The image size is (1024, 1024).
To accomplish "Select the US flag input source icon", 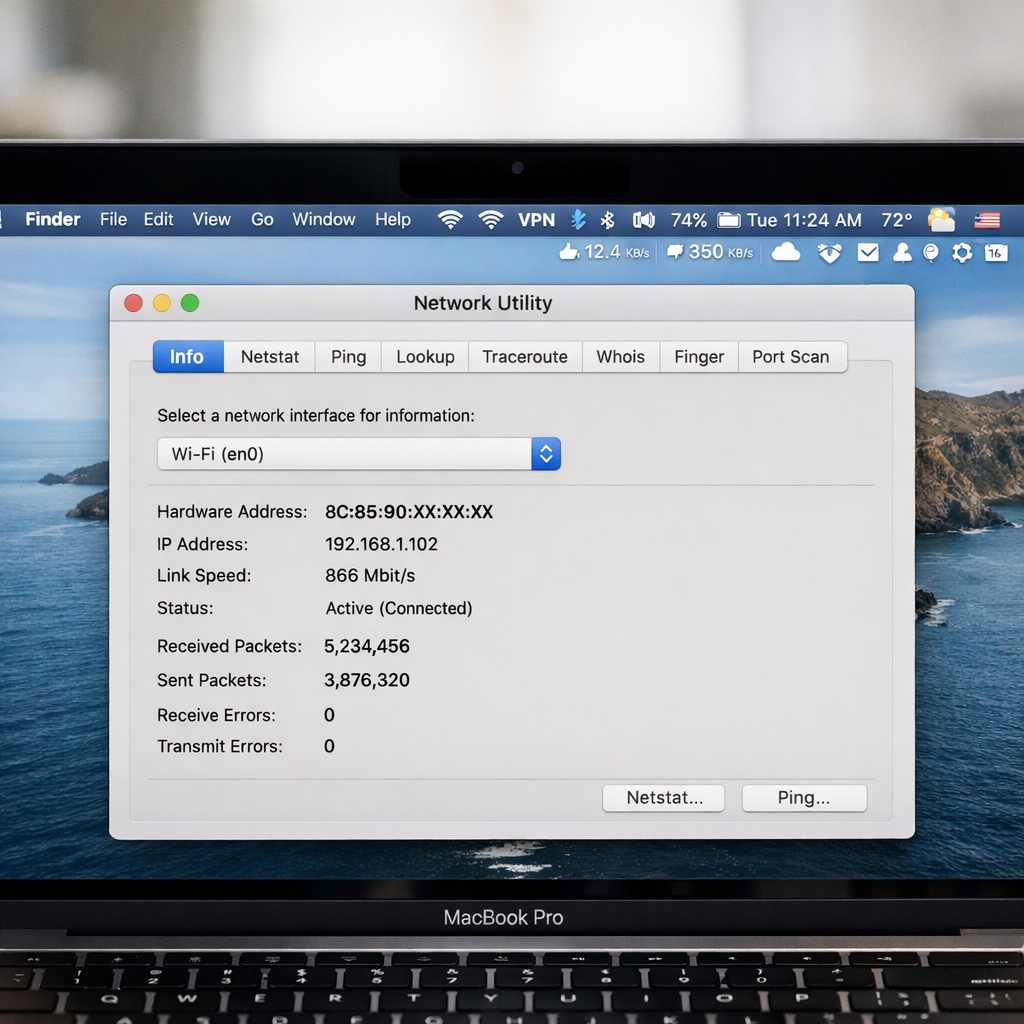I will click(988, 219).
